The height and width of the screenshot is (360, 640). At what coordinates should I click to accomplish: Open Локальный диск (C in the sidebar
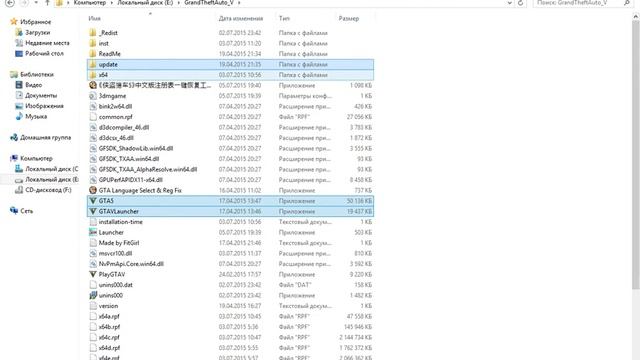pyautogui.click(x=47, y=169)
